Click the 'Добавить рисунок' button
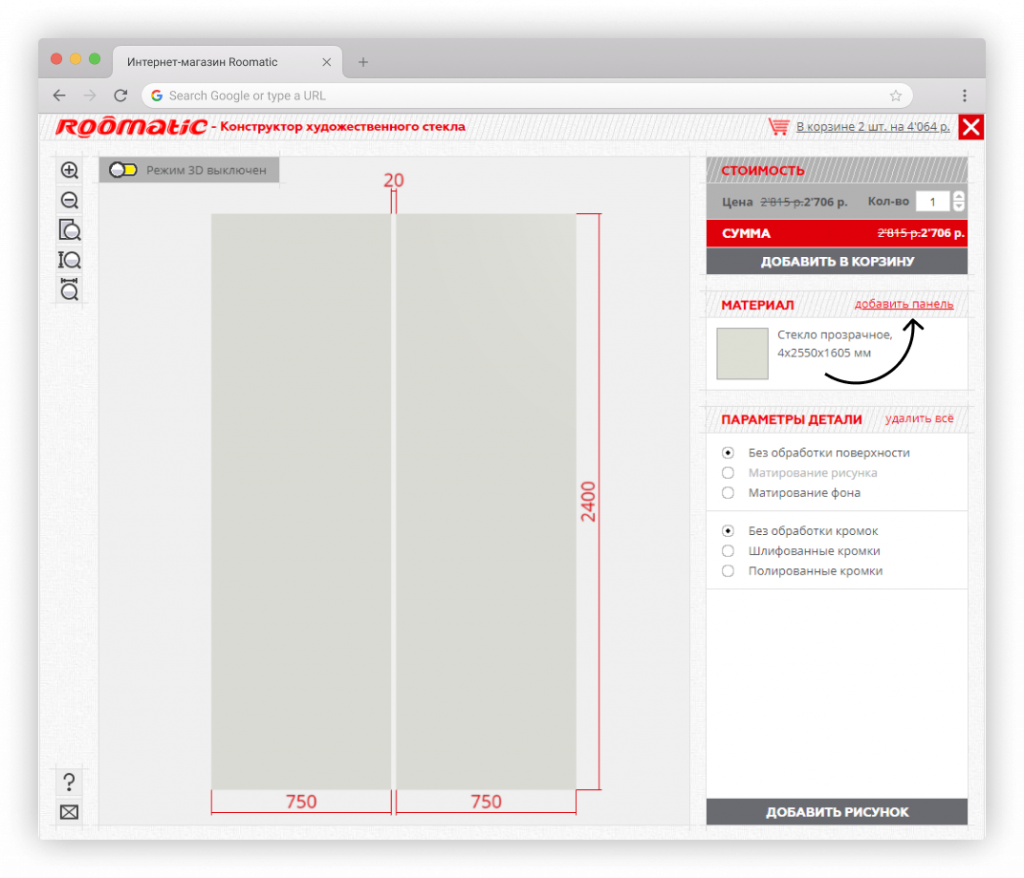The image size is (1024, 878). click(x=836, y=812)
